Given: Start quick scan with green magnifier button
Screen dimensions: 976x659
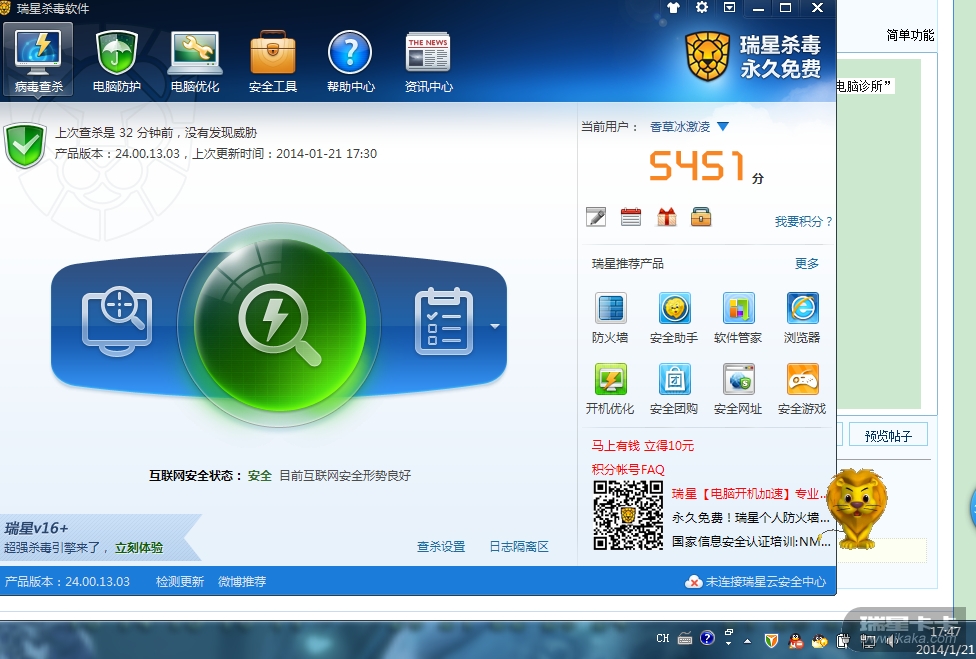Looking at the screenshot, I should pyautogui.click(x=279, y=325).
